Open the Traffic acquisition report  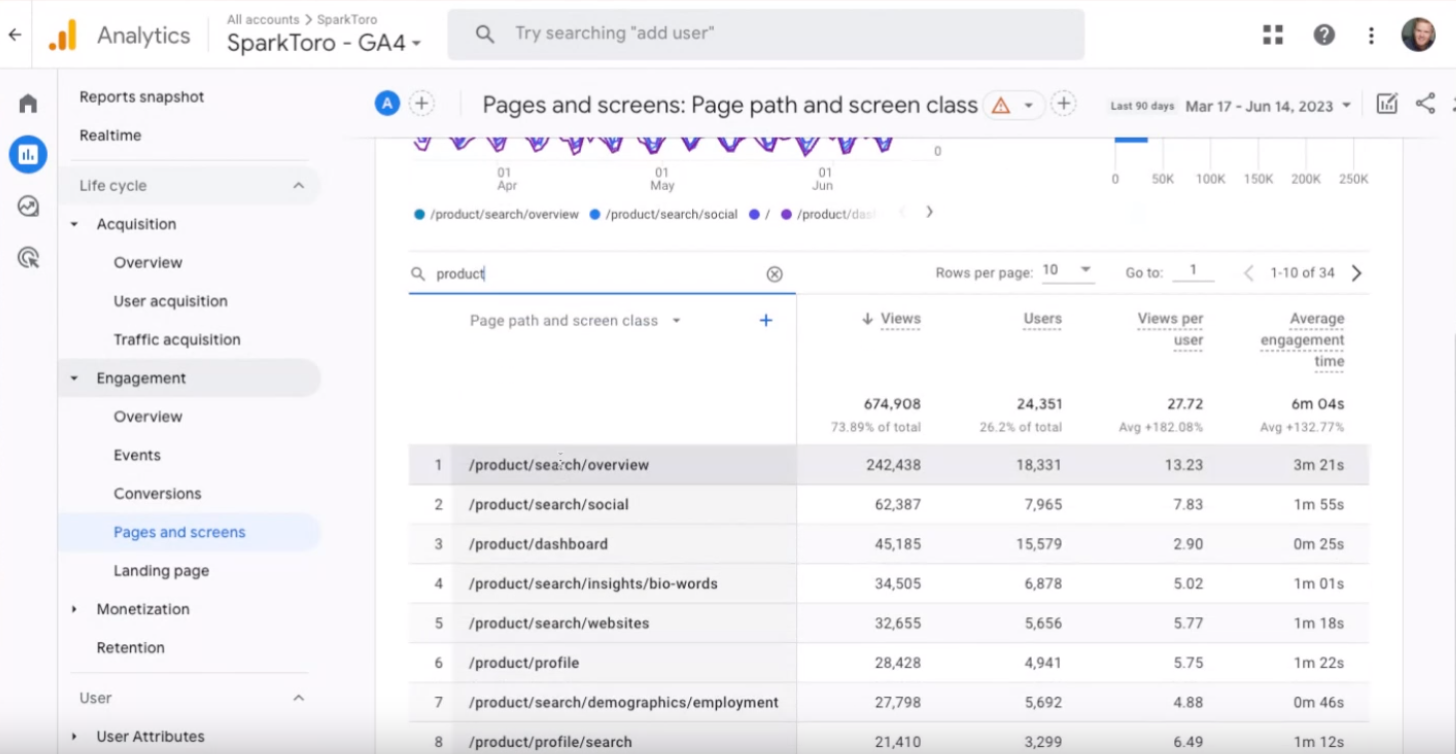tap(177, 340)
